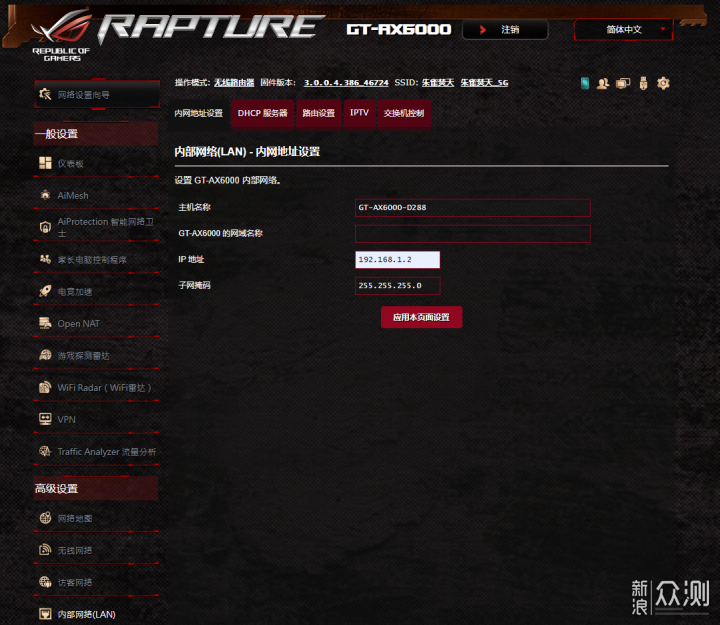Select the AiMesh sidebar icon
The width and height of the screenshot is (720, 625).
point(45,195)
